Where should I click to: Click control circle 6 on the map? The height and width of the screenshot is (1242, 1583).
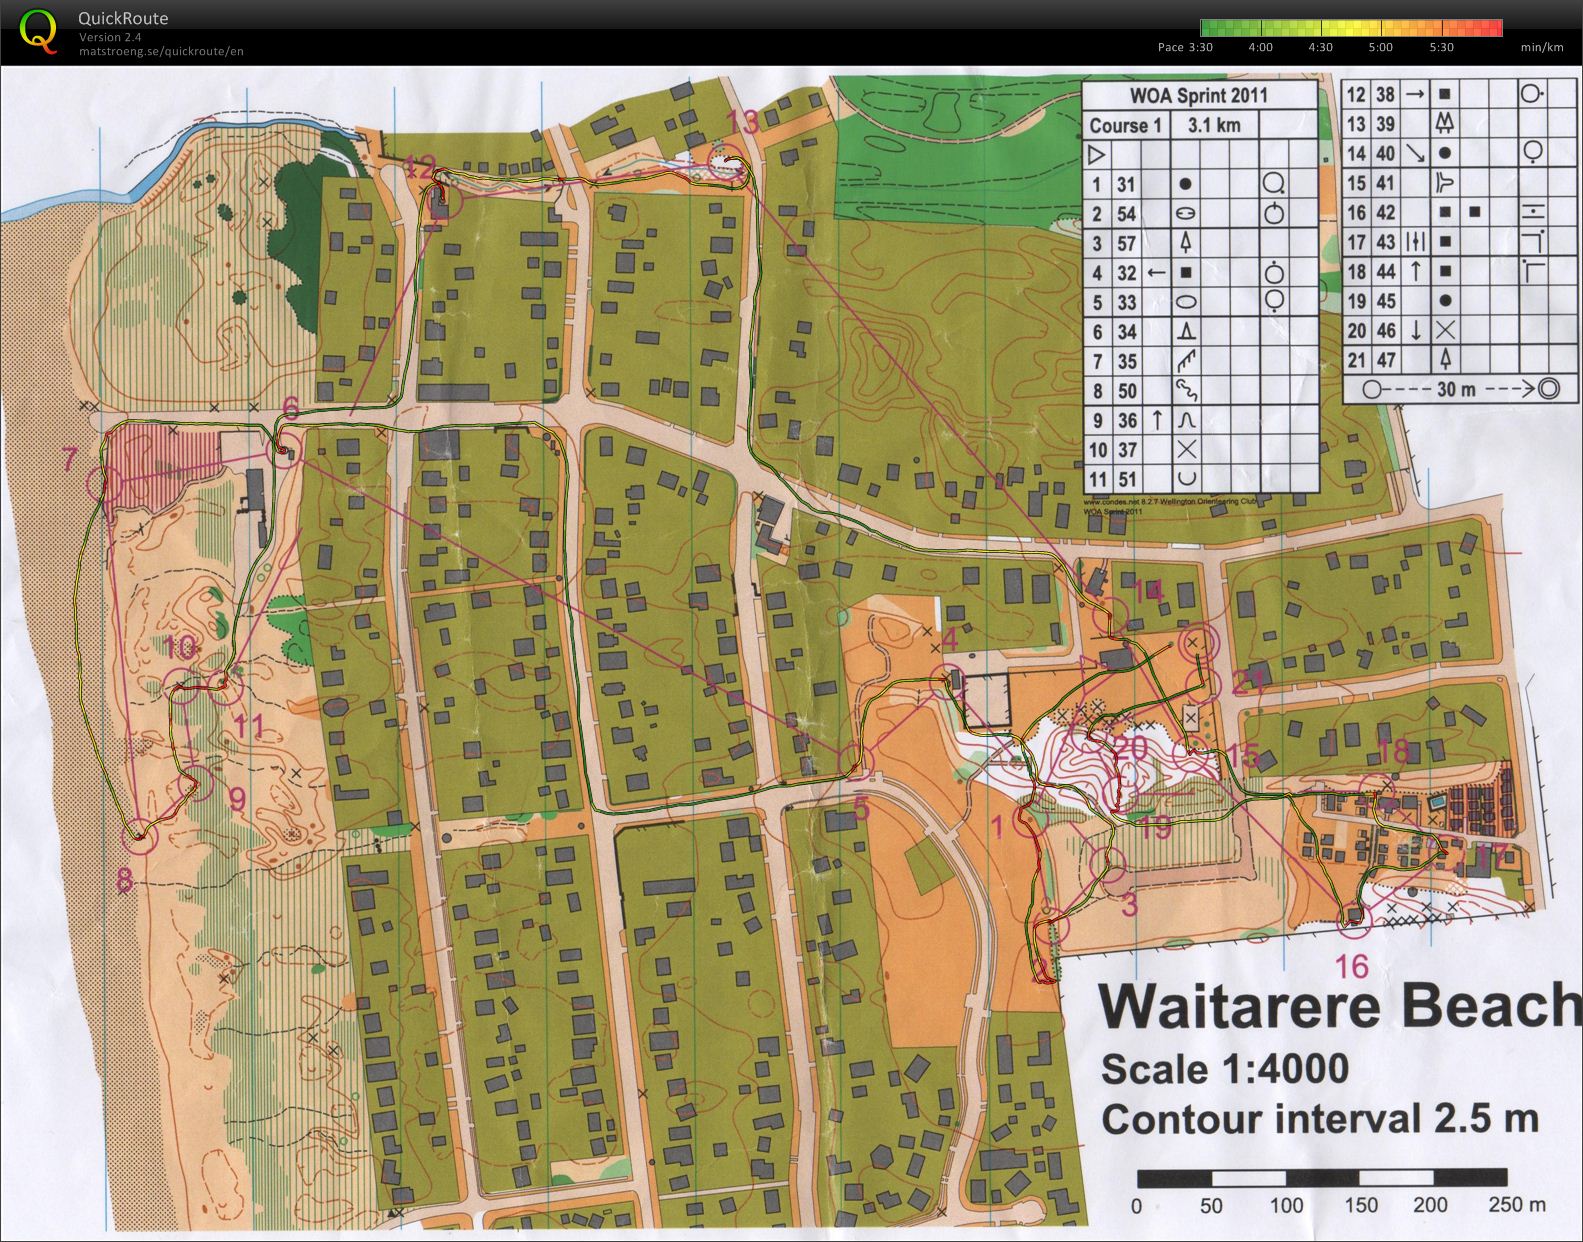(x=286, y=448)
